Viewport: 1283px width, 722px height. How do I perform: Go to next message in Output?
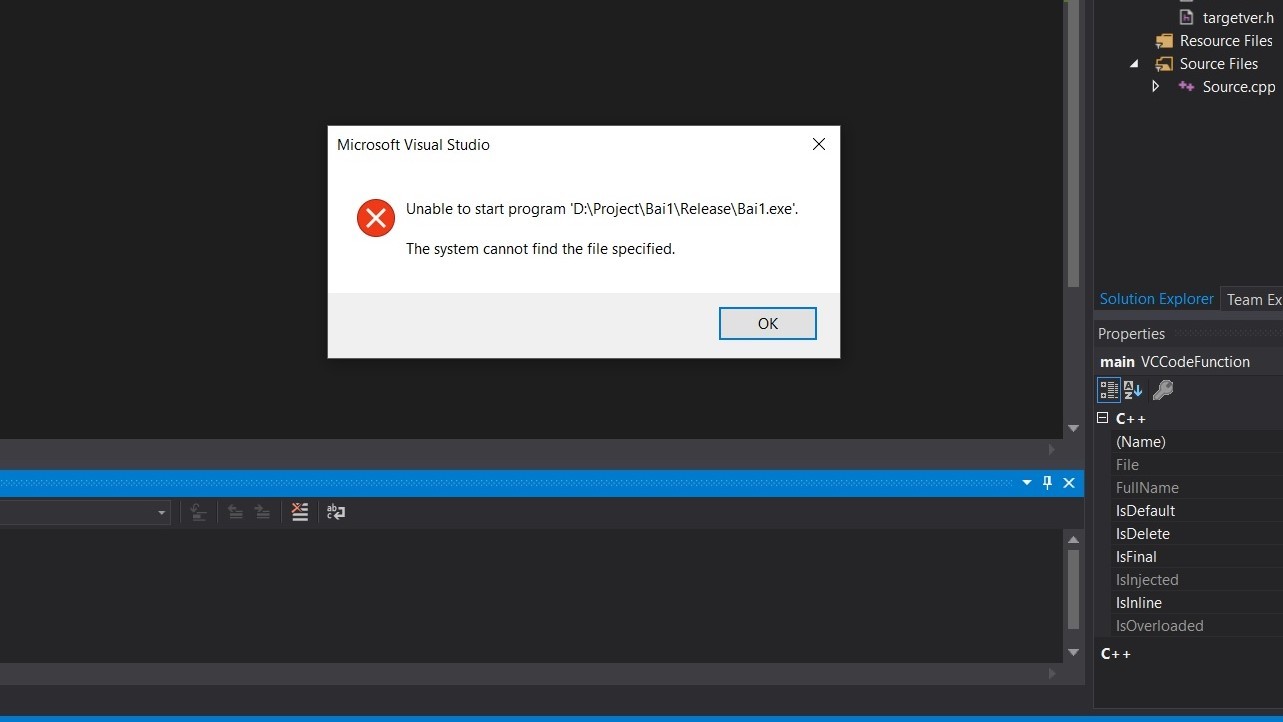(x=262, y=512)
